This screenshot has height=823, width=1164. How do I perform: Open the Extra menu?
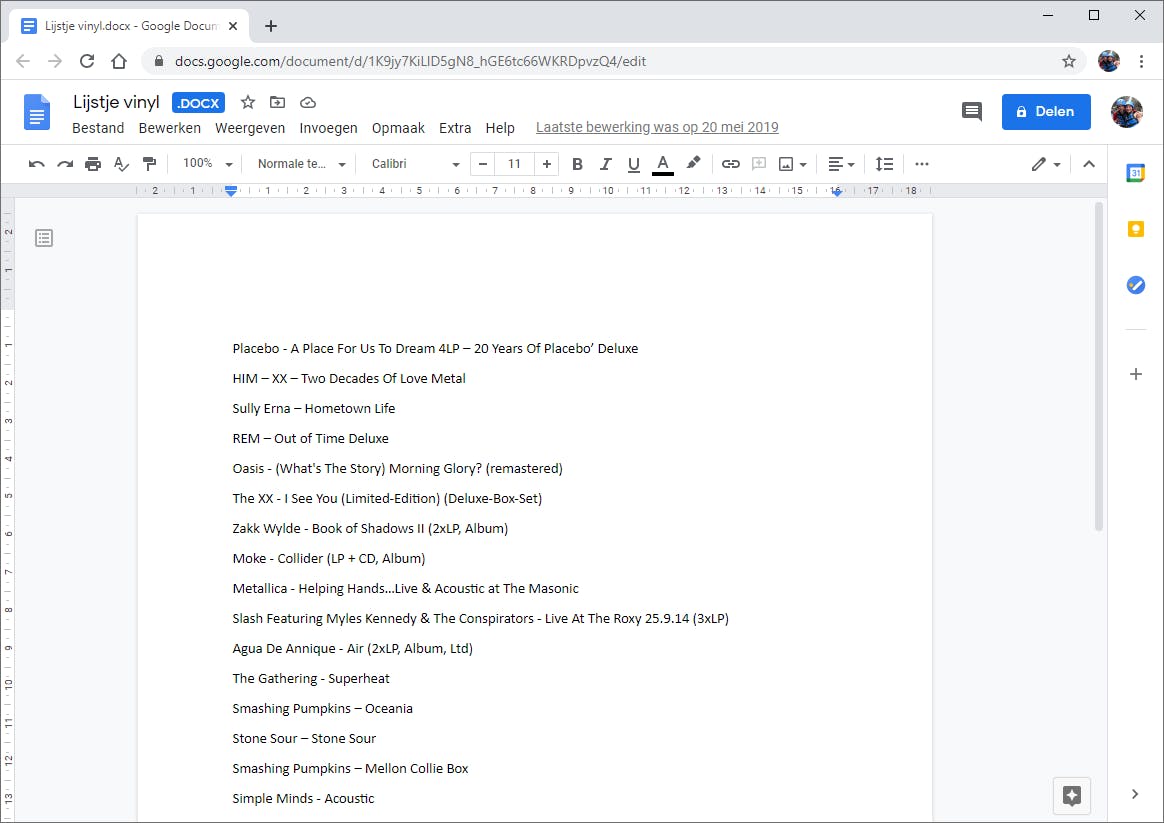tap(455, 128)
